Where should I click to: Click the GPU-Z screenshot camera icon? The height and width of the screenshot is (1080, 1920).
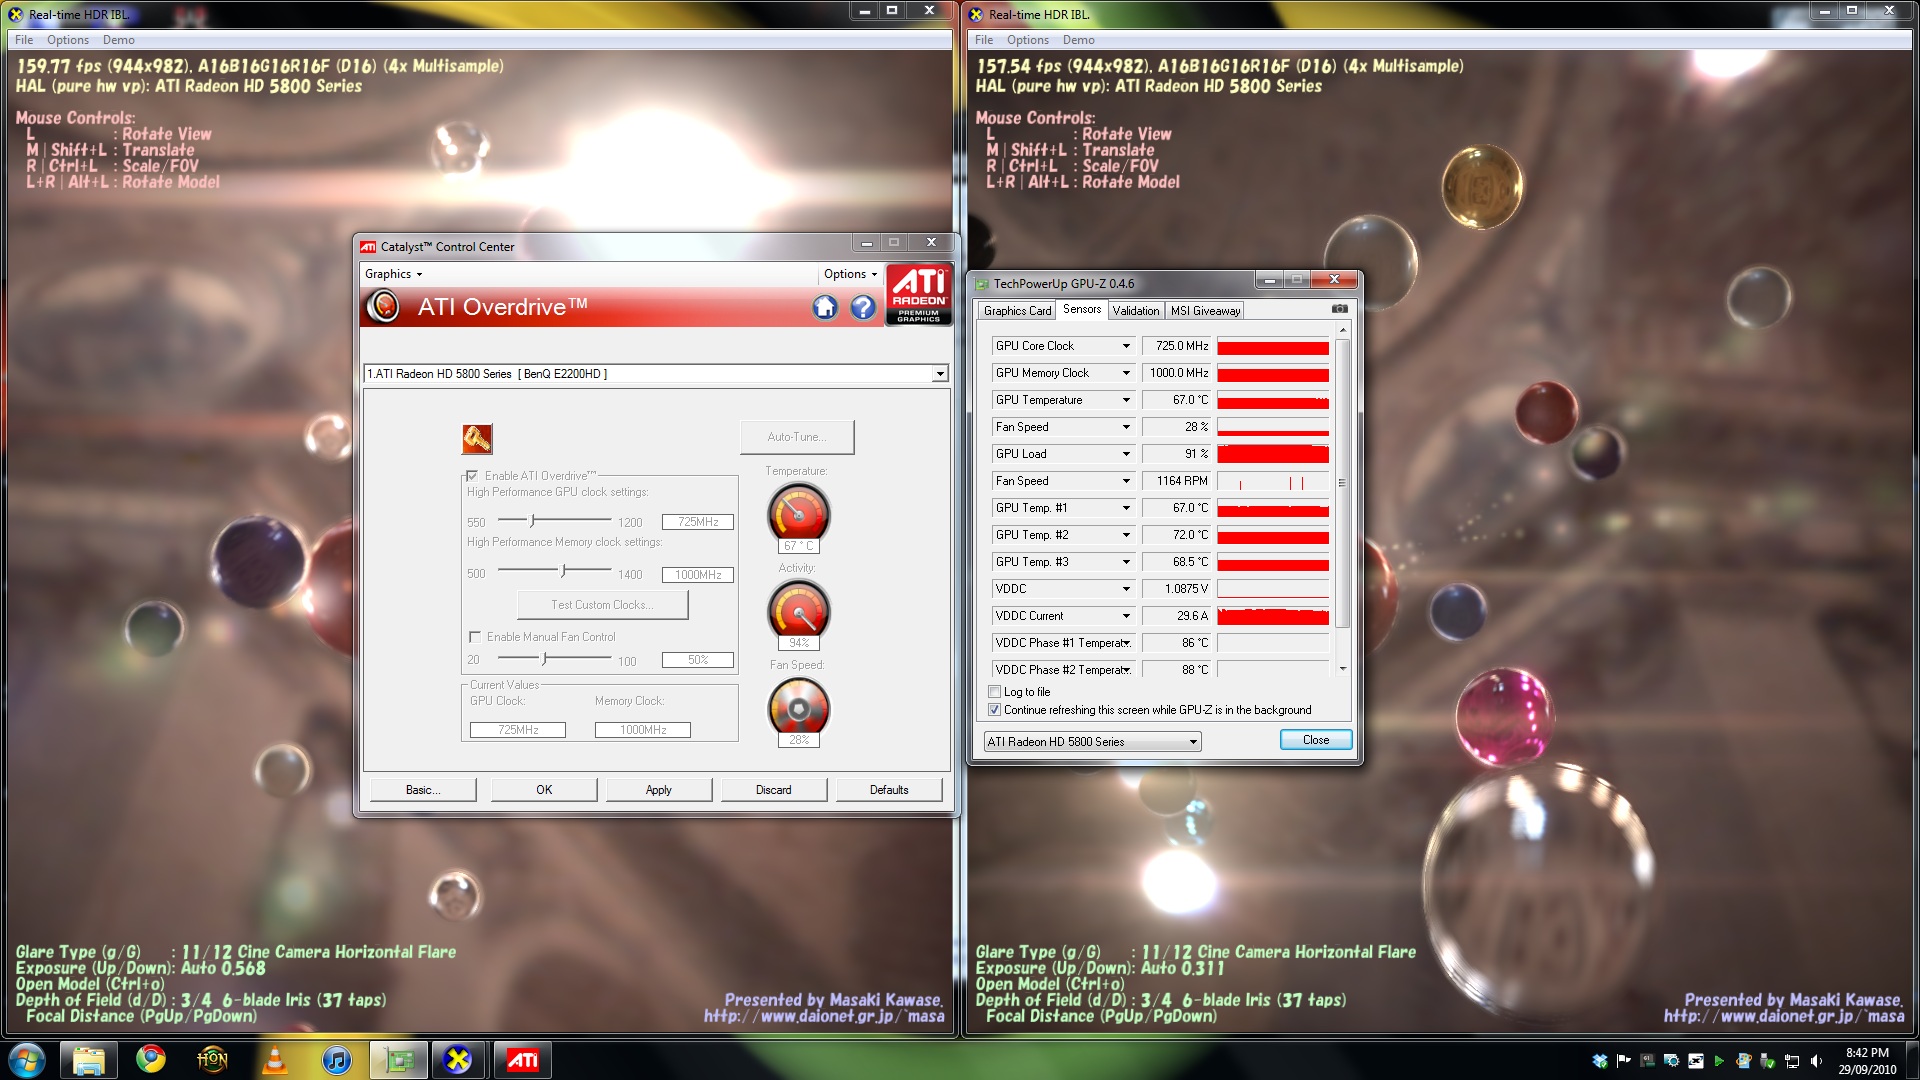(x=1339, y=309)
